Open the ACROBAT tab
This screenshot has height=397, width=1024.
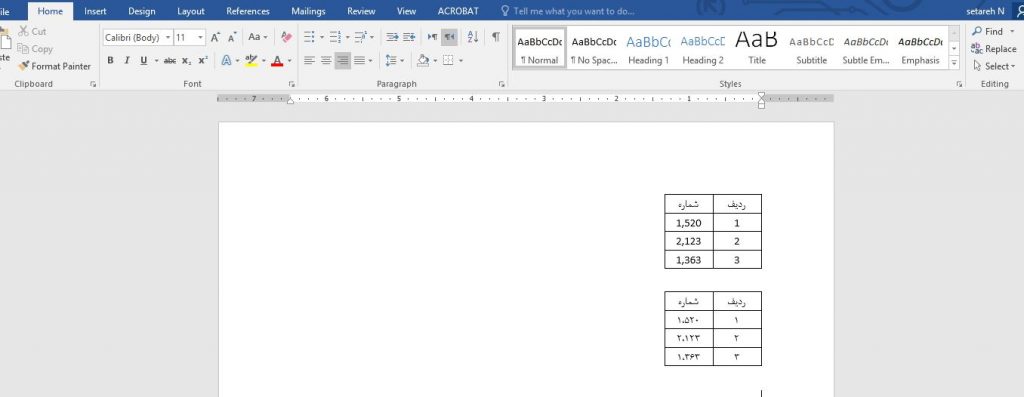point(458,11)
